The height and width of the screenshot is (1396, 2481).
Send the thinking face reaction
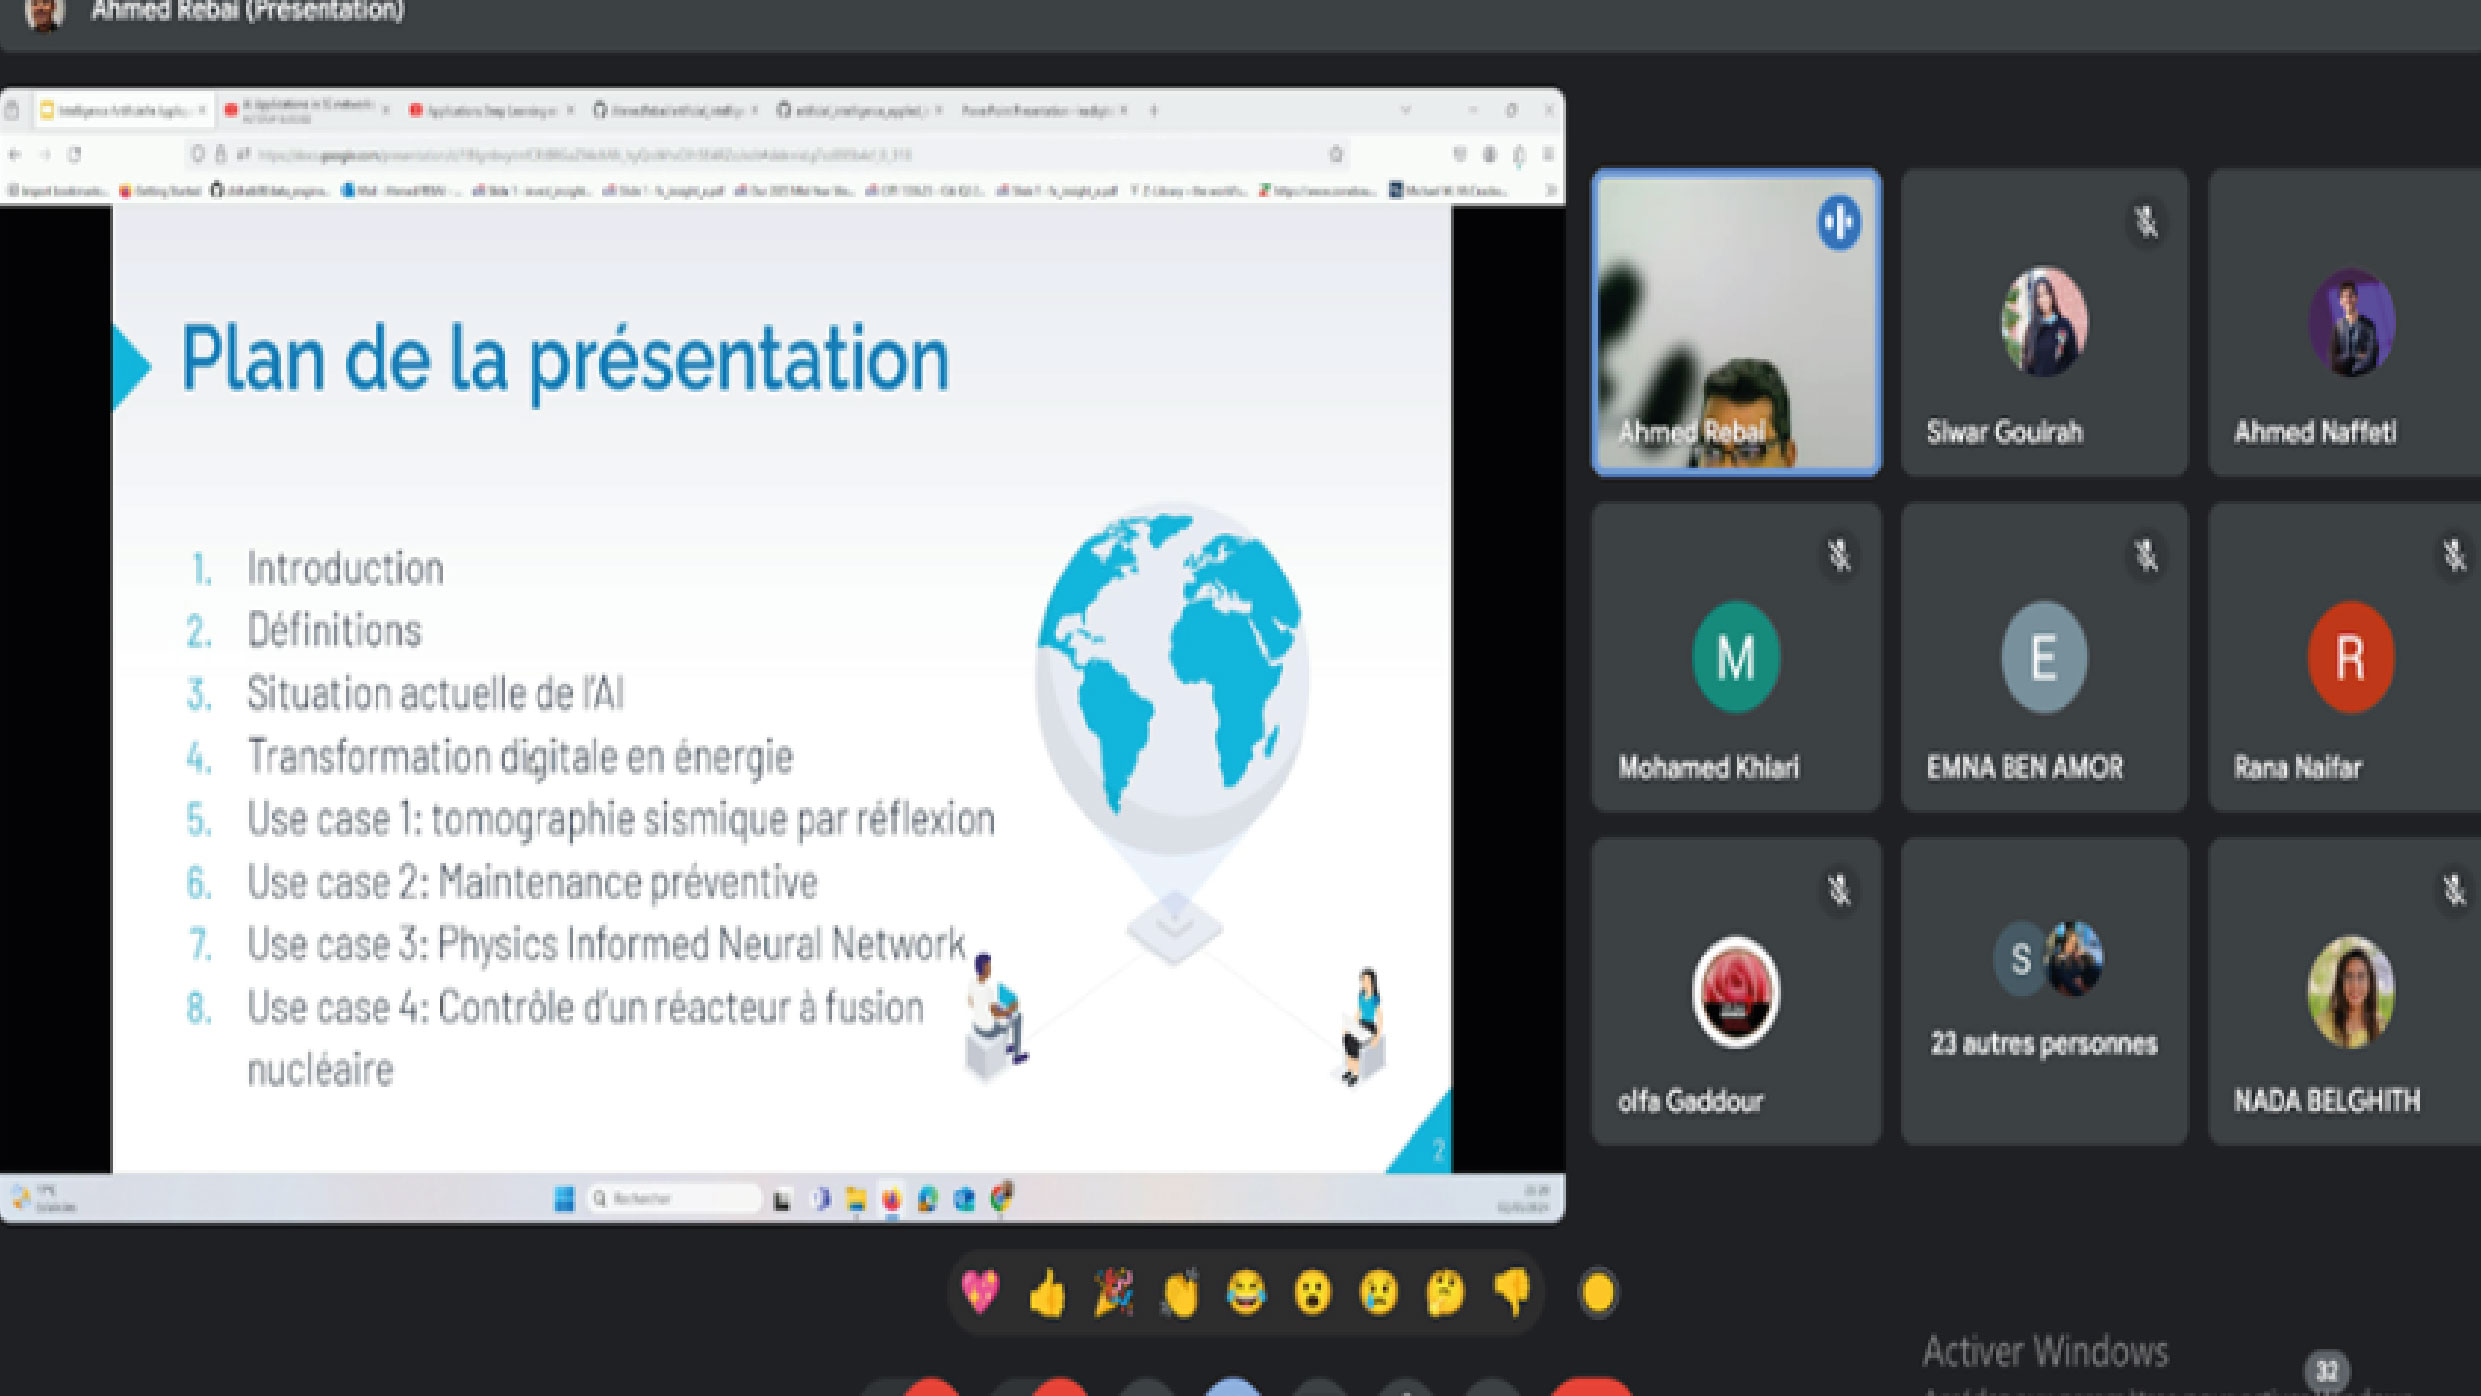1446,1293
